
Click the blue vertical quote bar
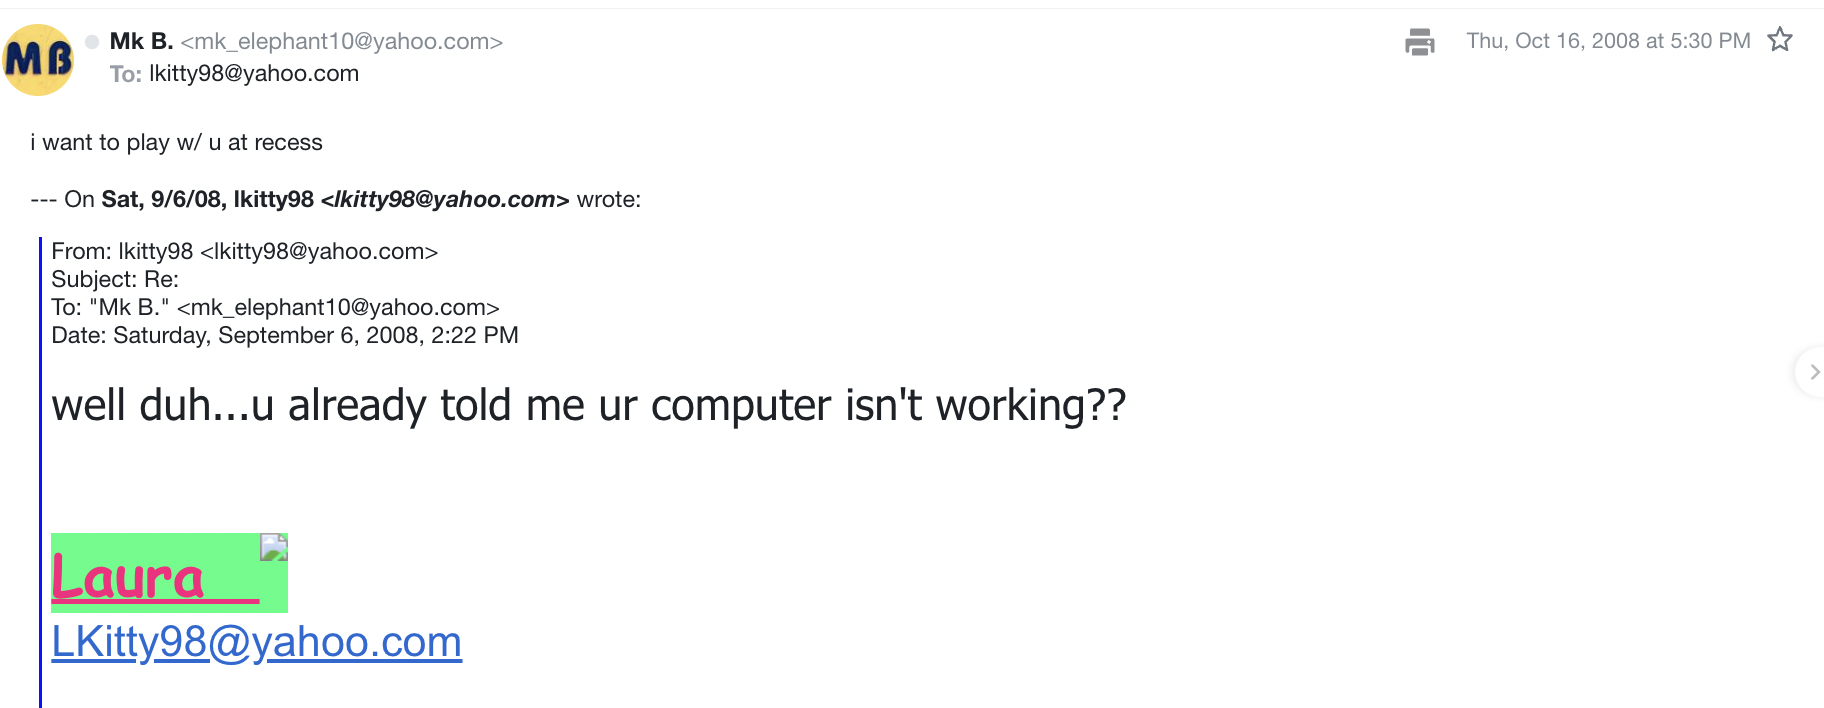[x=41, y=470]
